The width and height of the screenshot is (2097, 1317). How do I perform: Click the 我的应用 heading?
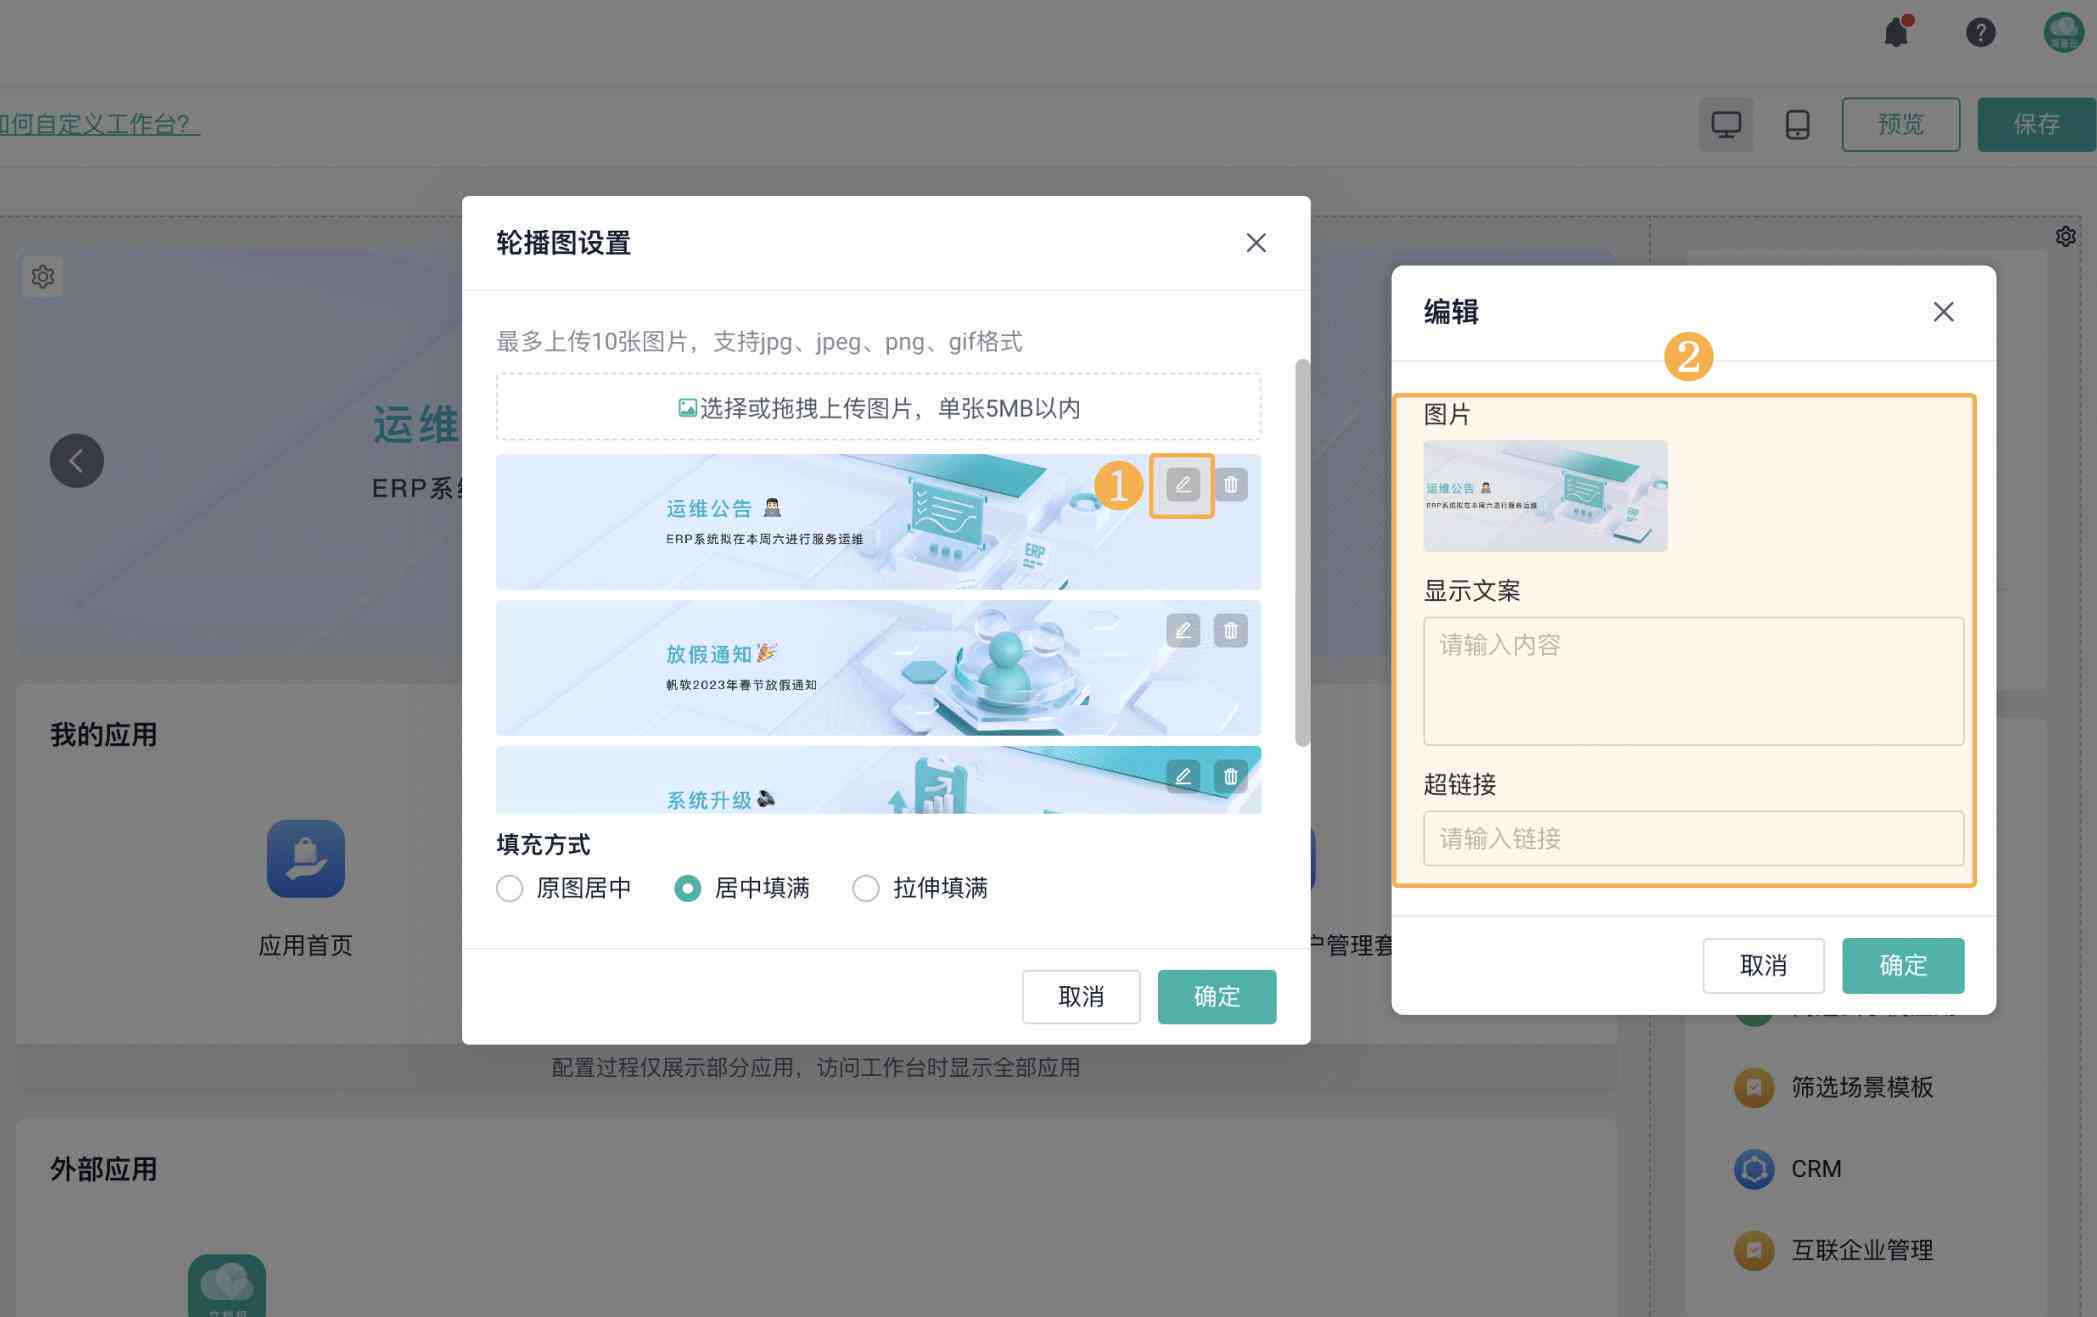pos(104,735)
